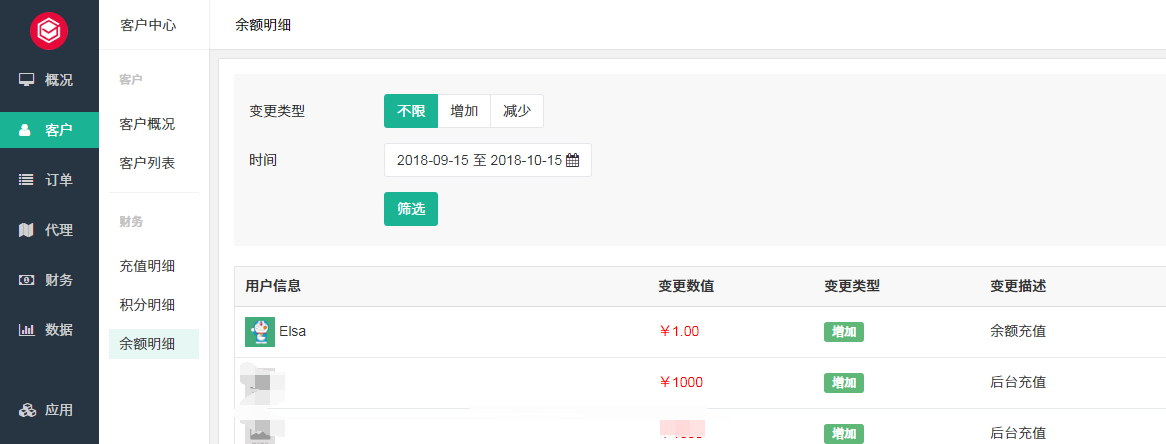
Task: Open 充值明细 in finance section
Action: 147,266
